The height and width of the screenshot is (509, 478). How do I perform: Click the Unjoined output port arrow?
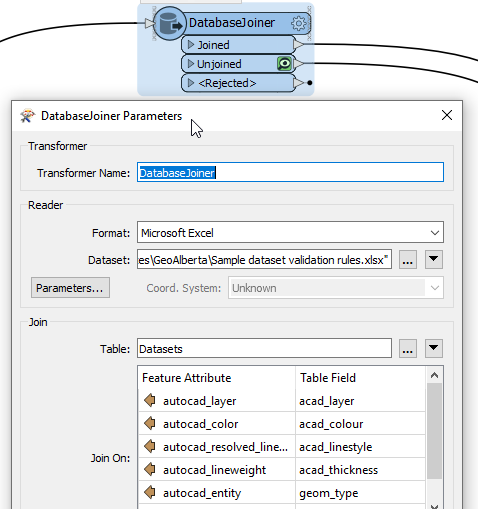[x=298, y=63]
